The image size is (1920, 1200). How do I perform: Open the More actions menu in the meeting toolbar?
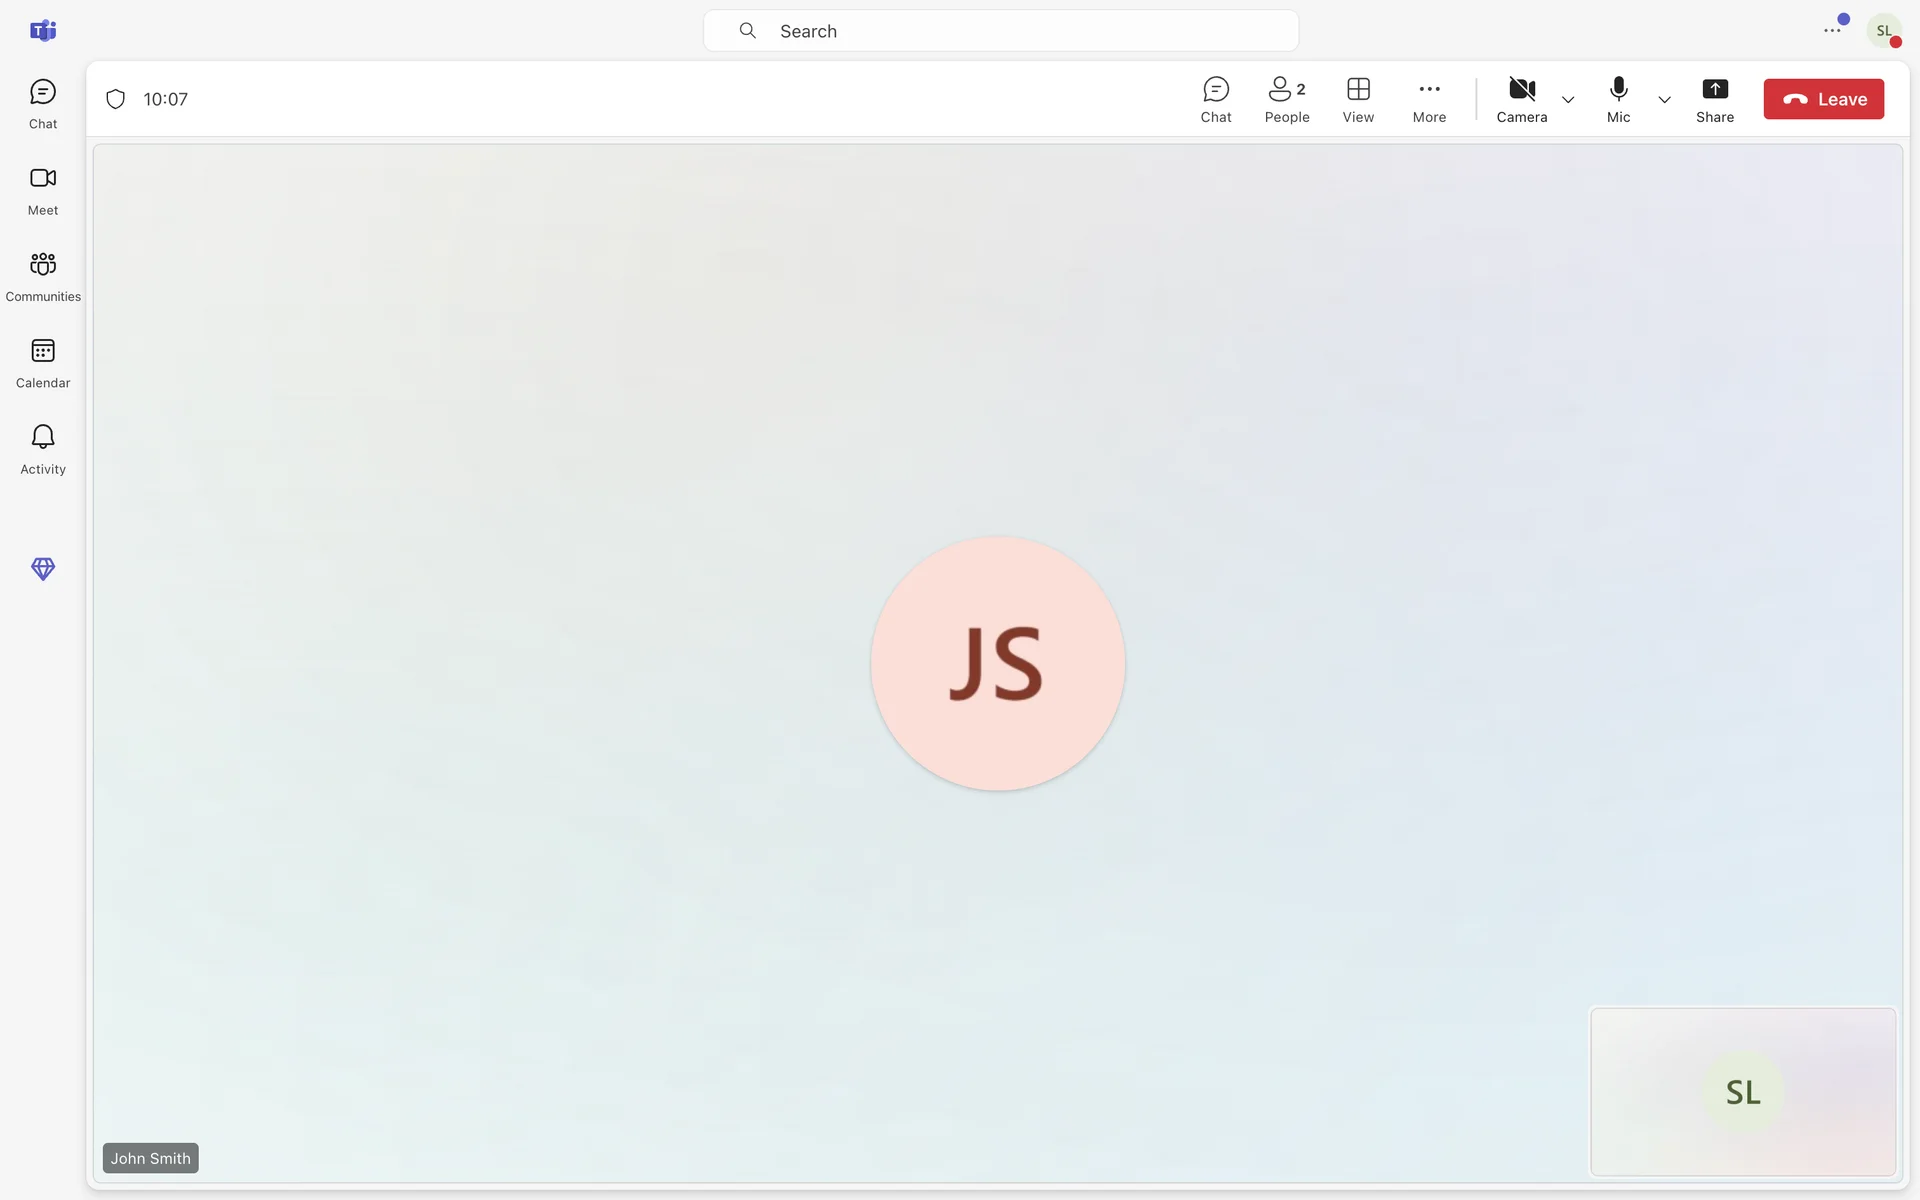pyautogui.click(x=1429, y=99)
